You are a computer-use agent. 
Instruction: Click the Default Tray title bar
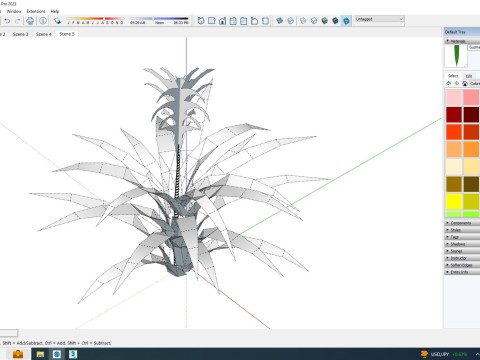coord(462,32)
